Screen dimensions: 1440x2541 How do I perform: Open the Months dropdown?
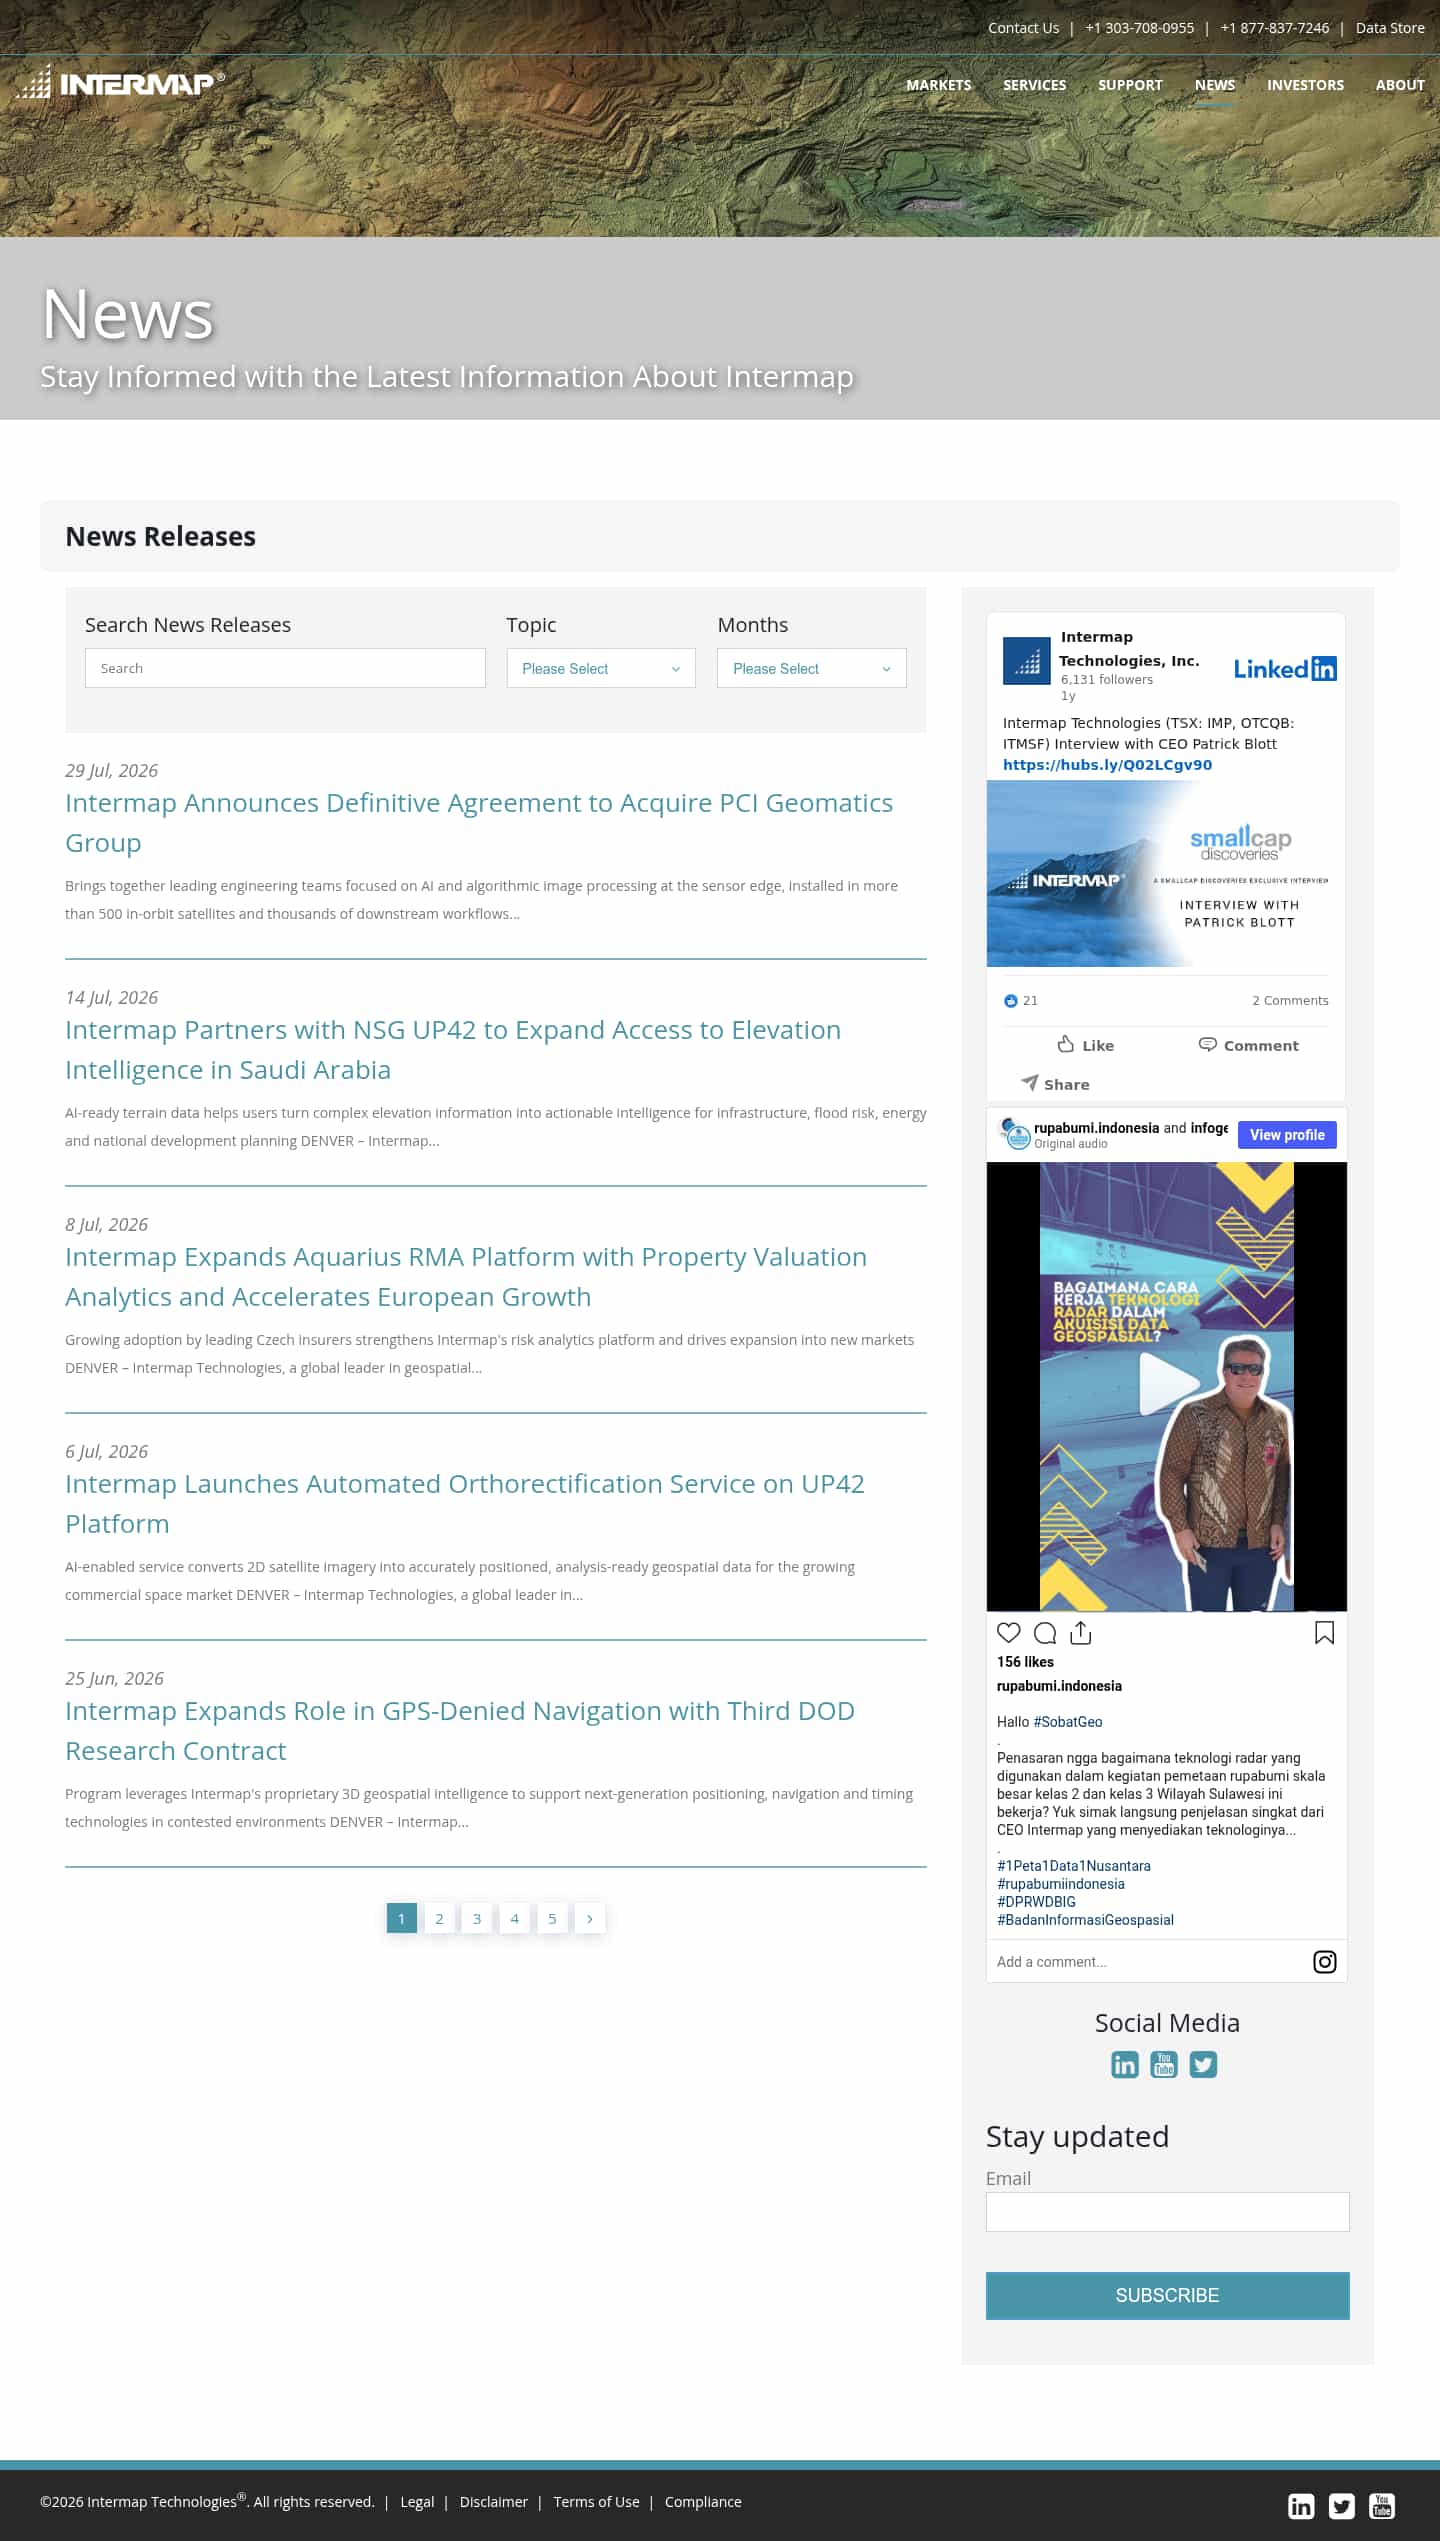pyautogui.click(x=812, y=668)
